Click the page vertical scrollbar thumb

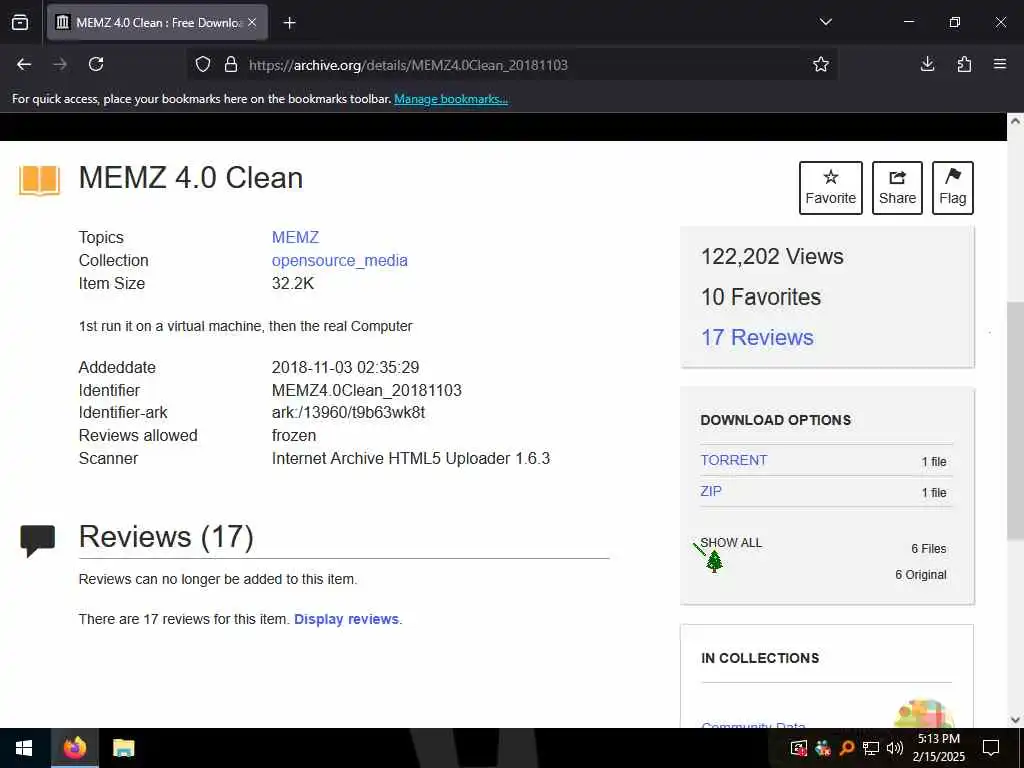tap(1015, 421)
